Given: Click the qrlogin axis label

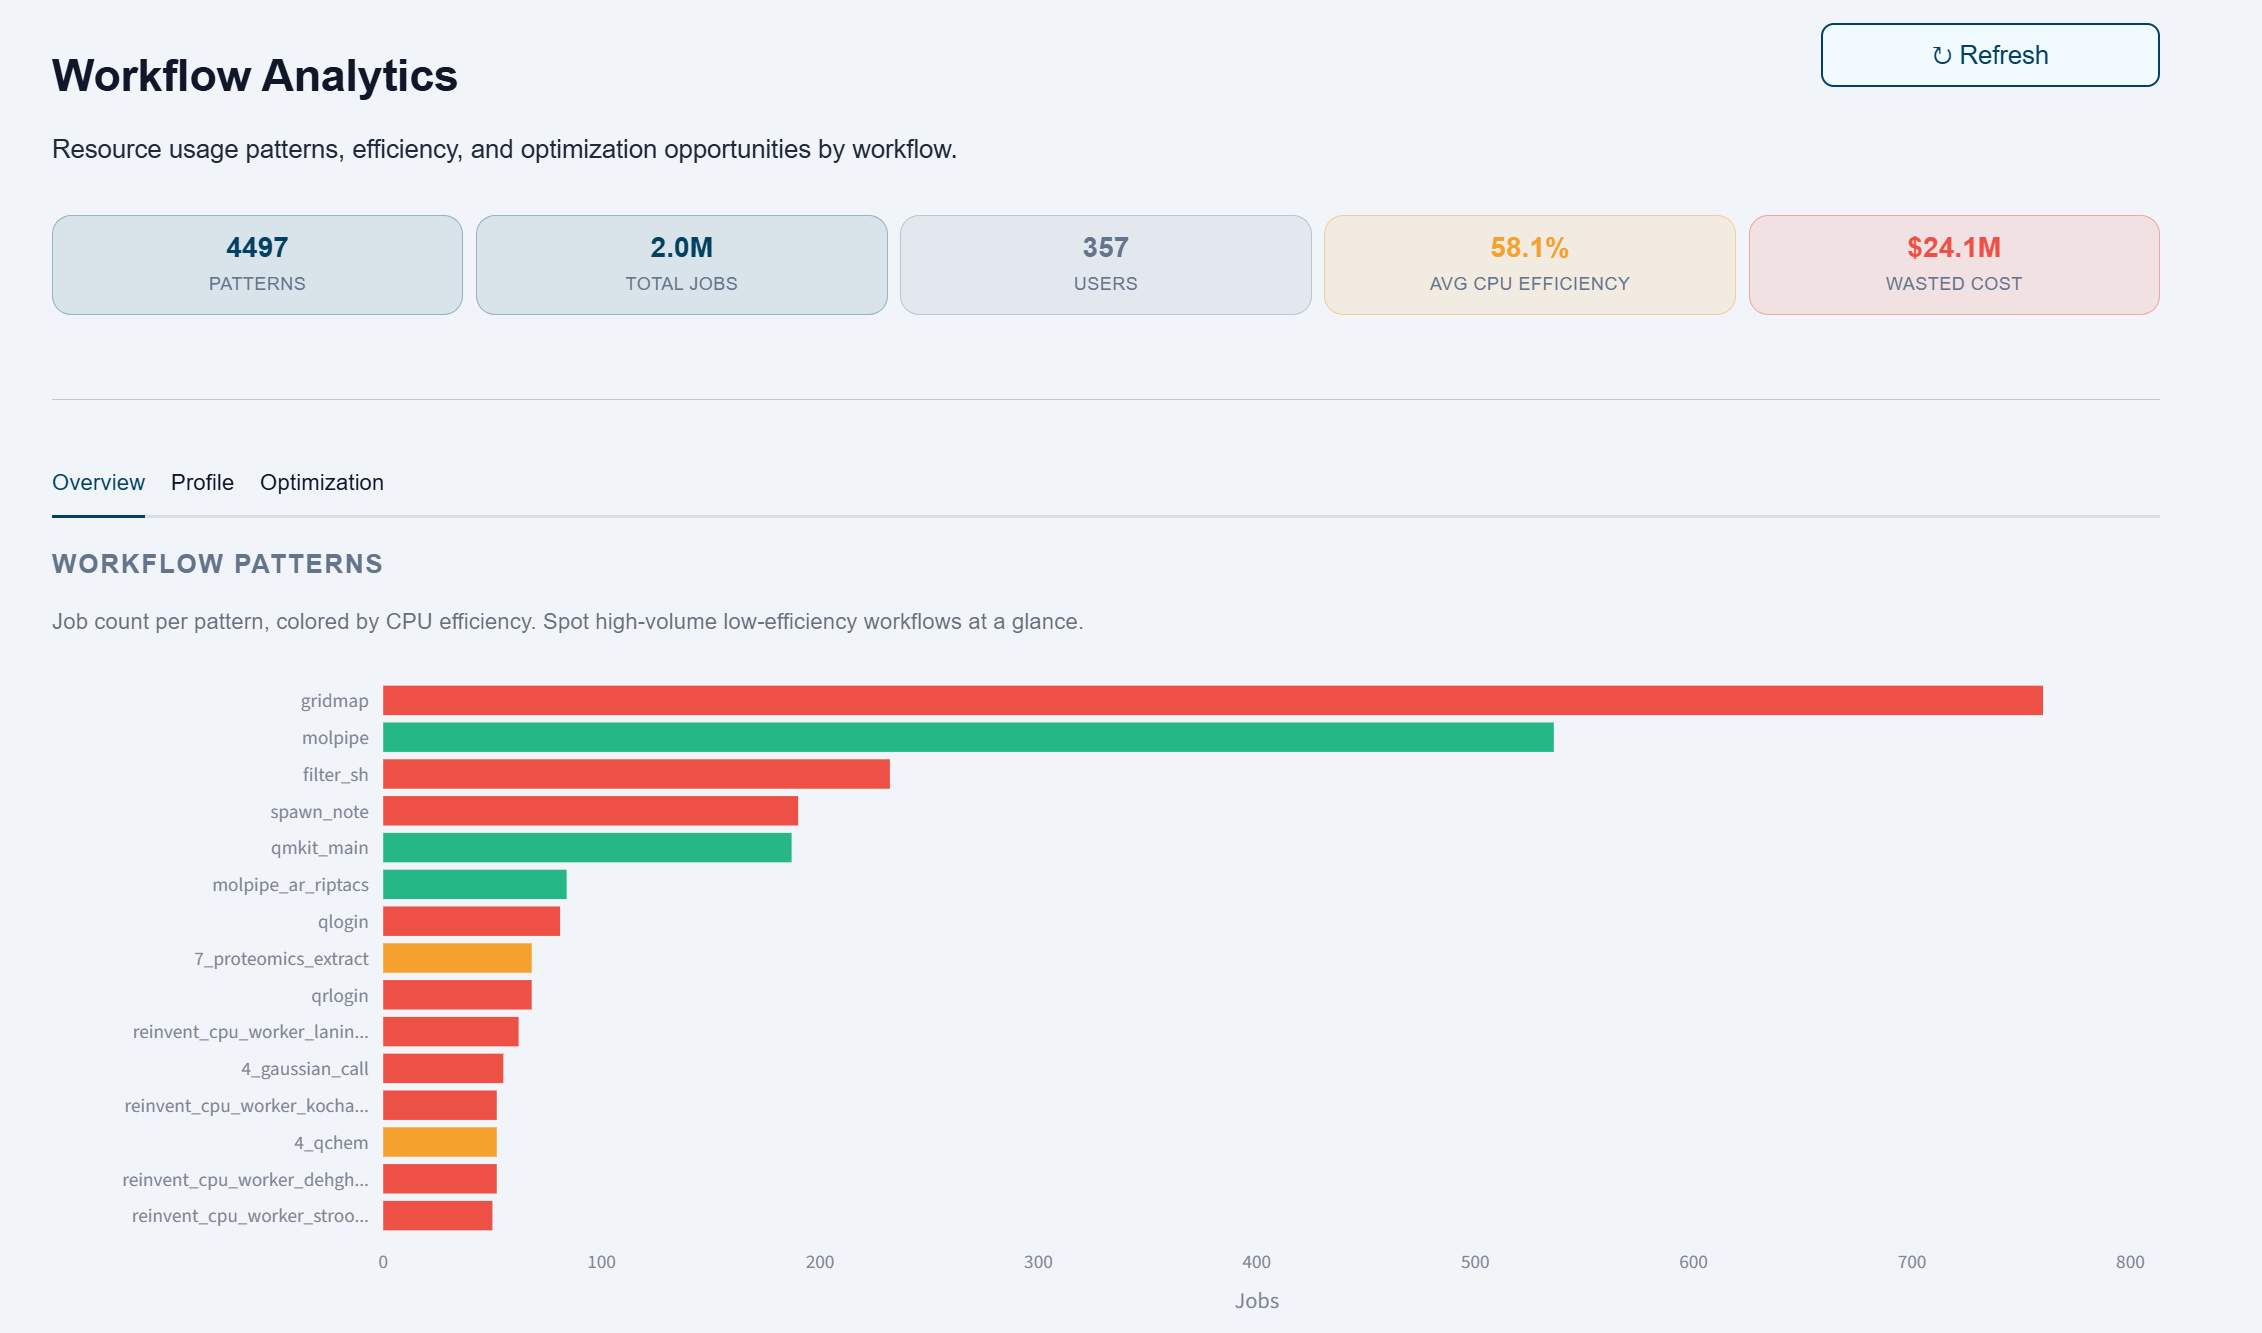Looking at the screenshot, I should coord(339,996).
